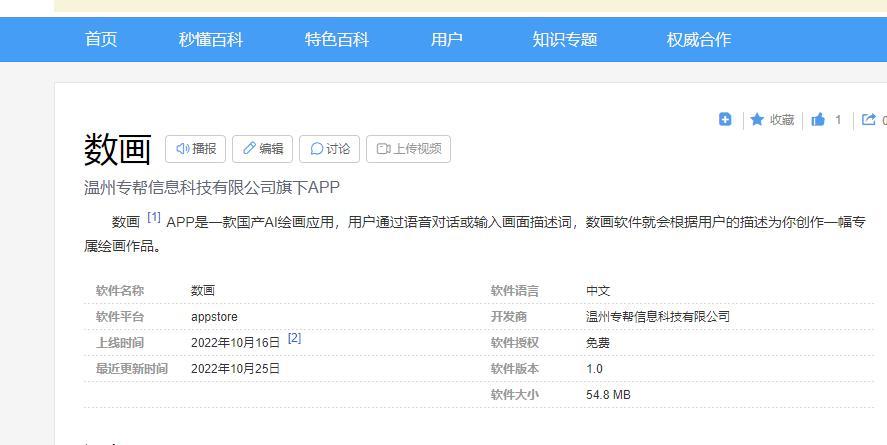Viewport: 887px width, 445px height.
Task: Open reference [2] after 2022年10月16日
Action: tap(294, 338)
